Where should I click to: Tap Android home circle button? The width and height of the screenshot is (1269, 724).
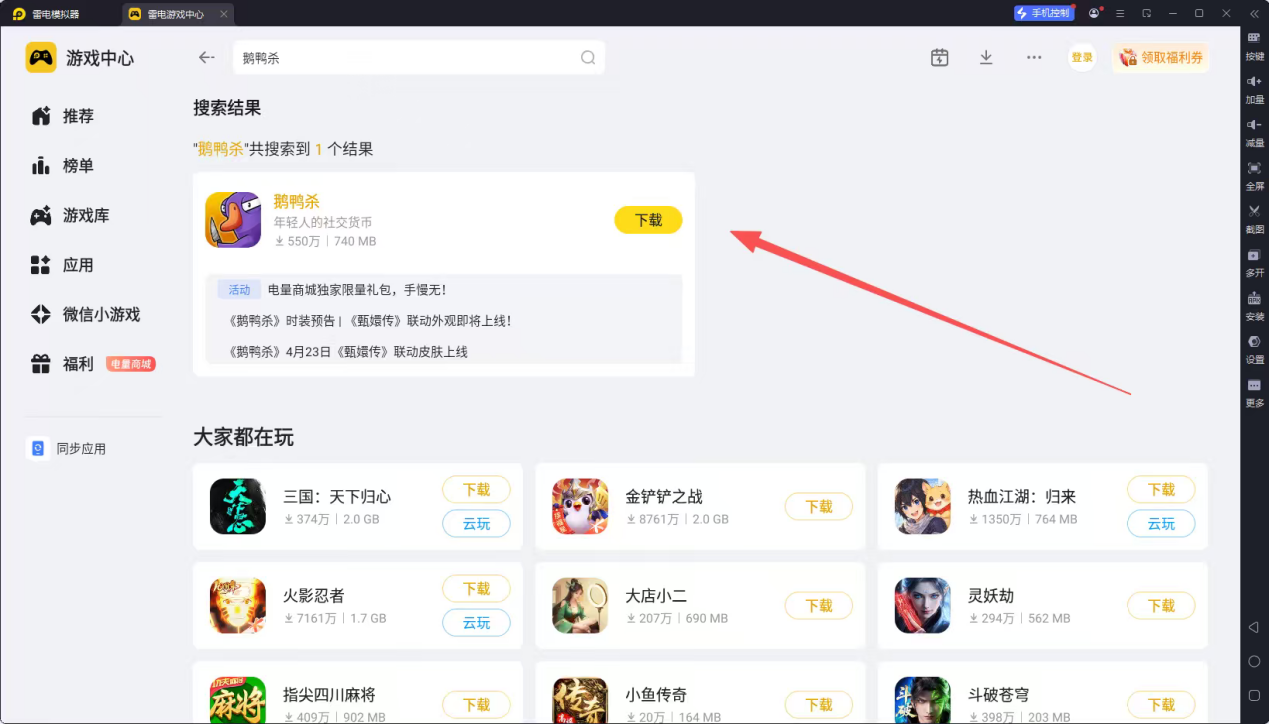pyautogui.click(x=1254, y=661)
